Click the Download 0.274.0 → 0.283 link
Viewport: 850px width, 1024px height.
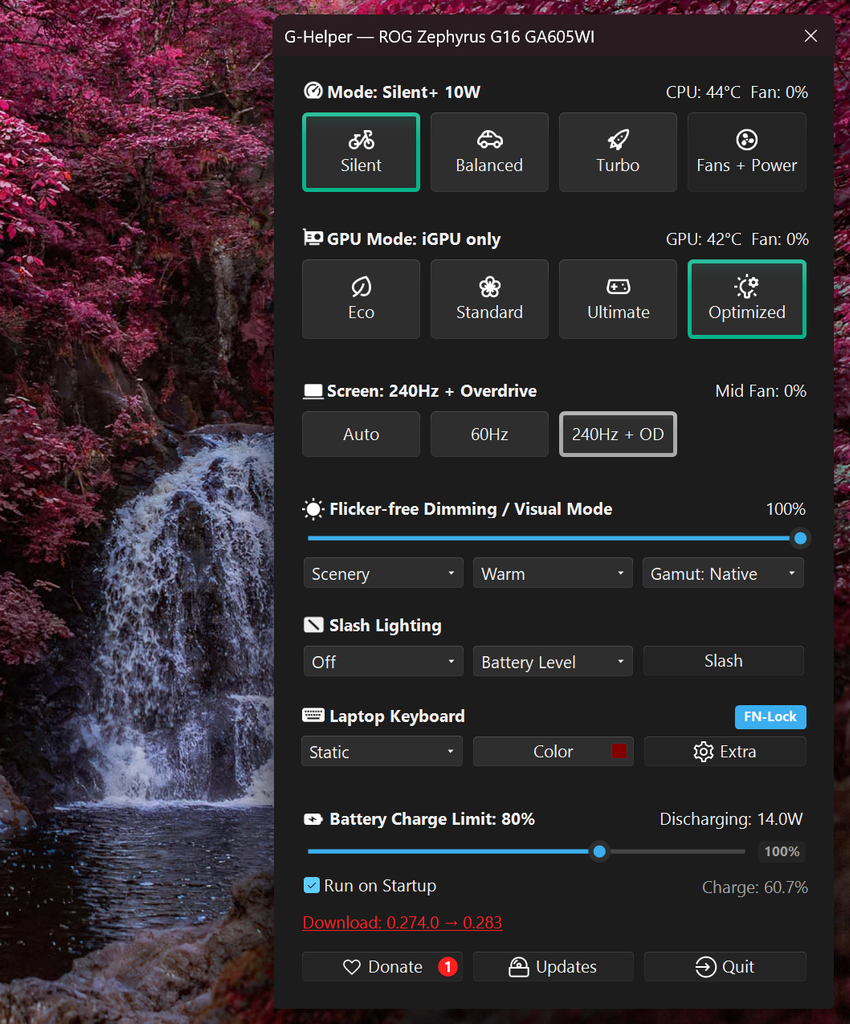tap(402, 922)
